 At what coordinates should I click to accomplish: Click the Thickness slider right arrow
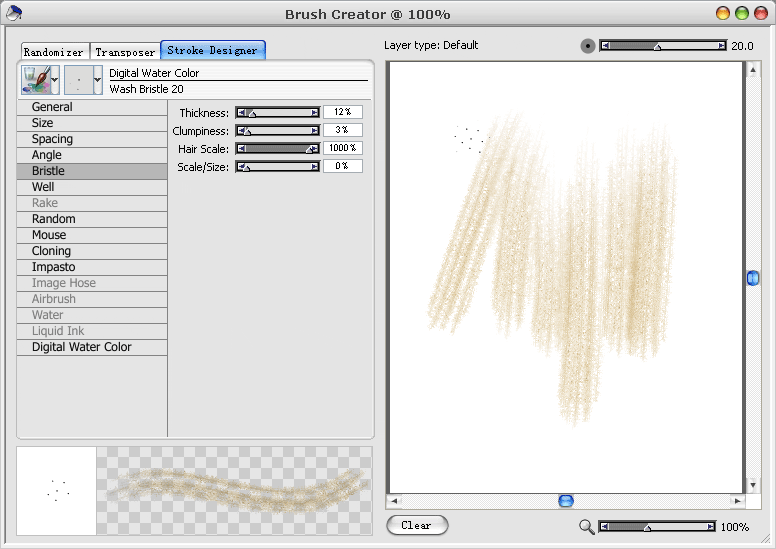tap(315, 113)
